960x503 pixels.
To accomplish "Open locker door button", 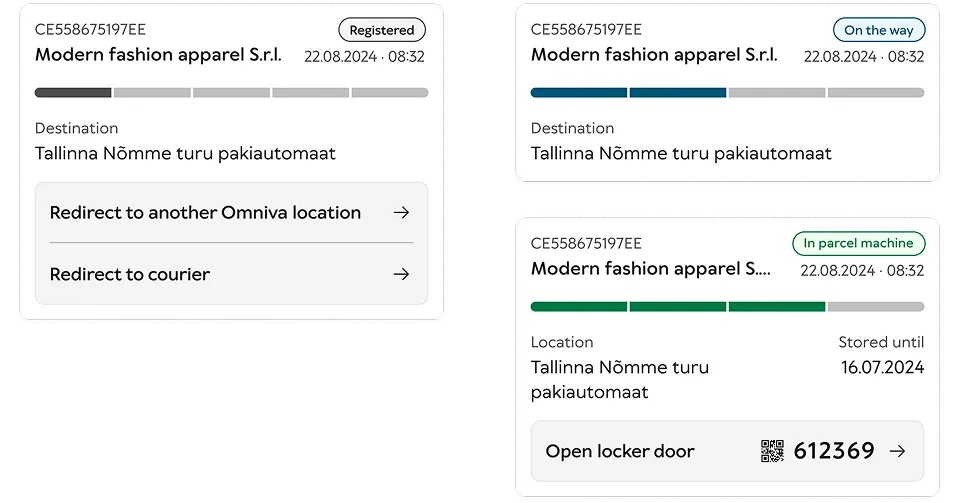I will [x=727, y=451].
